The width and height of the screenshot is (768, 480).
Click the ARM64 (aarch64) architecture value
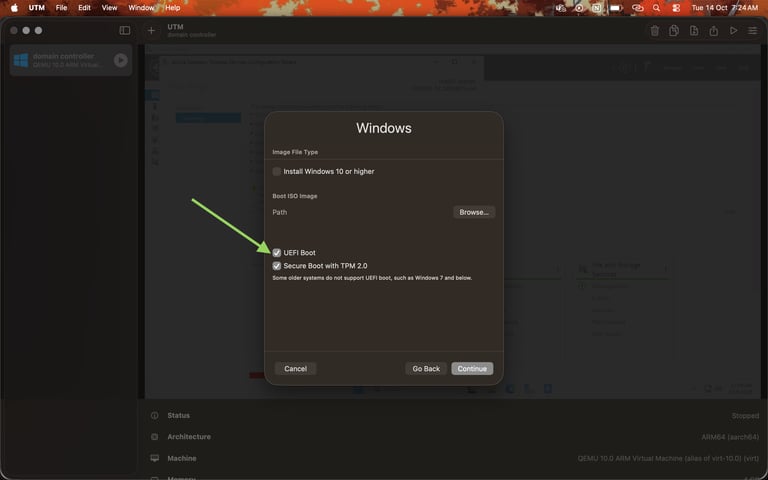click(730, 437)
